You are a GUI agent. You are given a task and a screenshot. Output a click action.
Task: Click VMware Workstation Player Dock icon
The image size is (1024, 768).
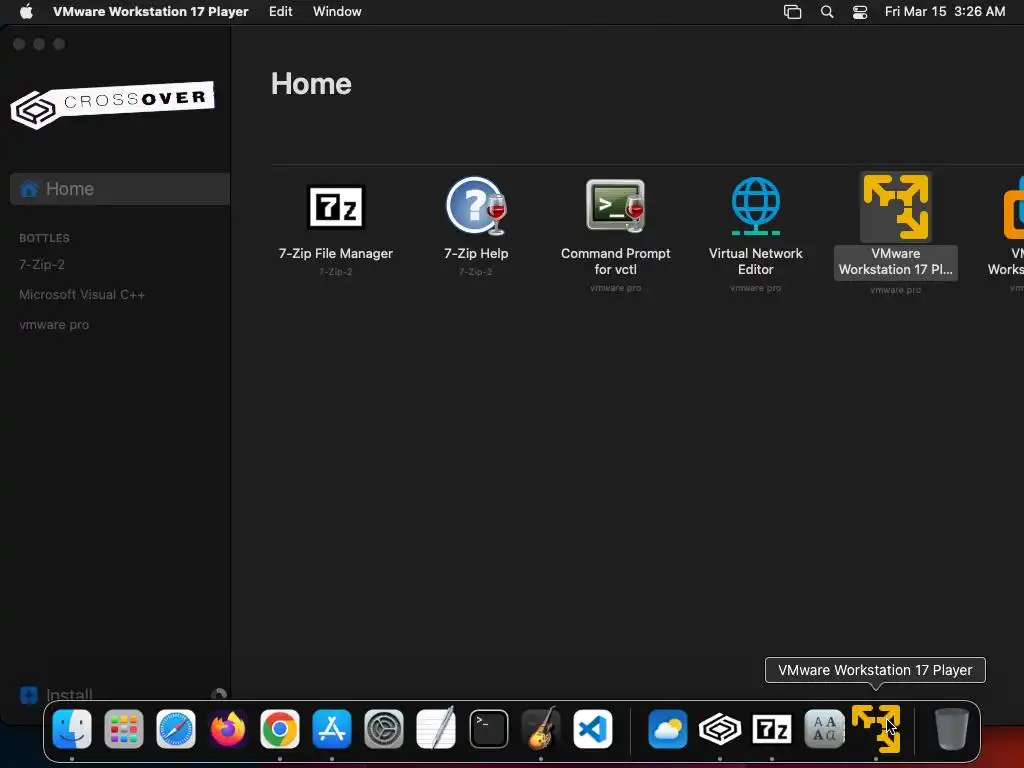(x=876, y=729)
